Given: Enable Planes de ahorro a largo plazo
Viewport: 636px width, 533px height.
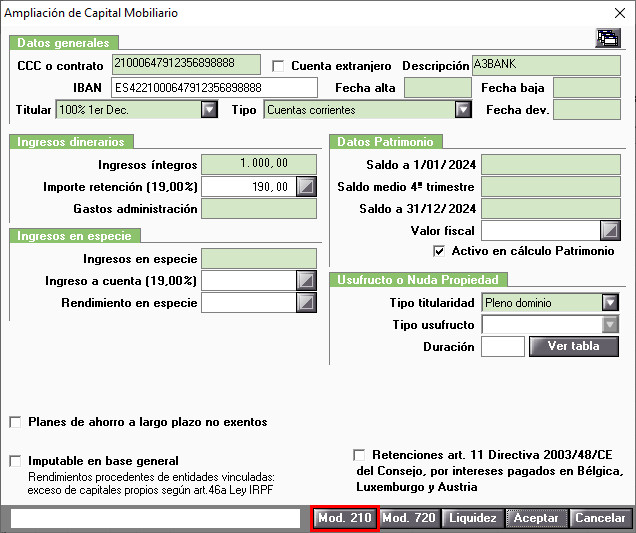Looking at the screenshot, I should coord(15,422).
